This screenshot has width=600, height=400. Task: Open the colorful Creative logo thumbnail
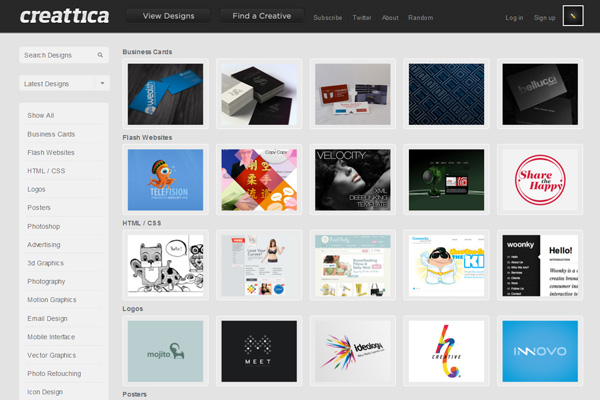pos(447,351)
